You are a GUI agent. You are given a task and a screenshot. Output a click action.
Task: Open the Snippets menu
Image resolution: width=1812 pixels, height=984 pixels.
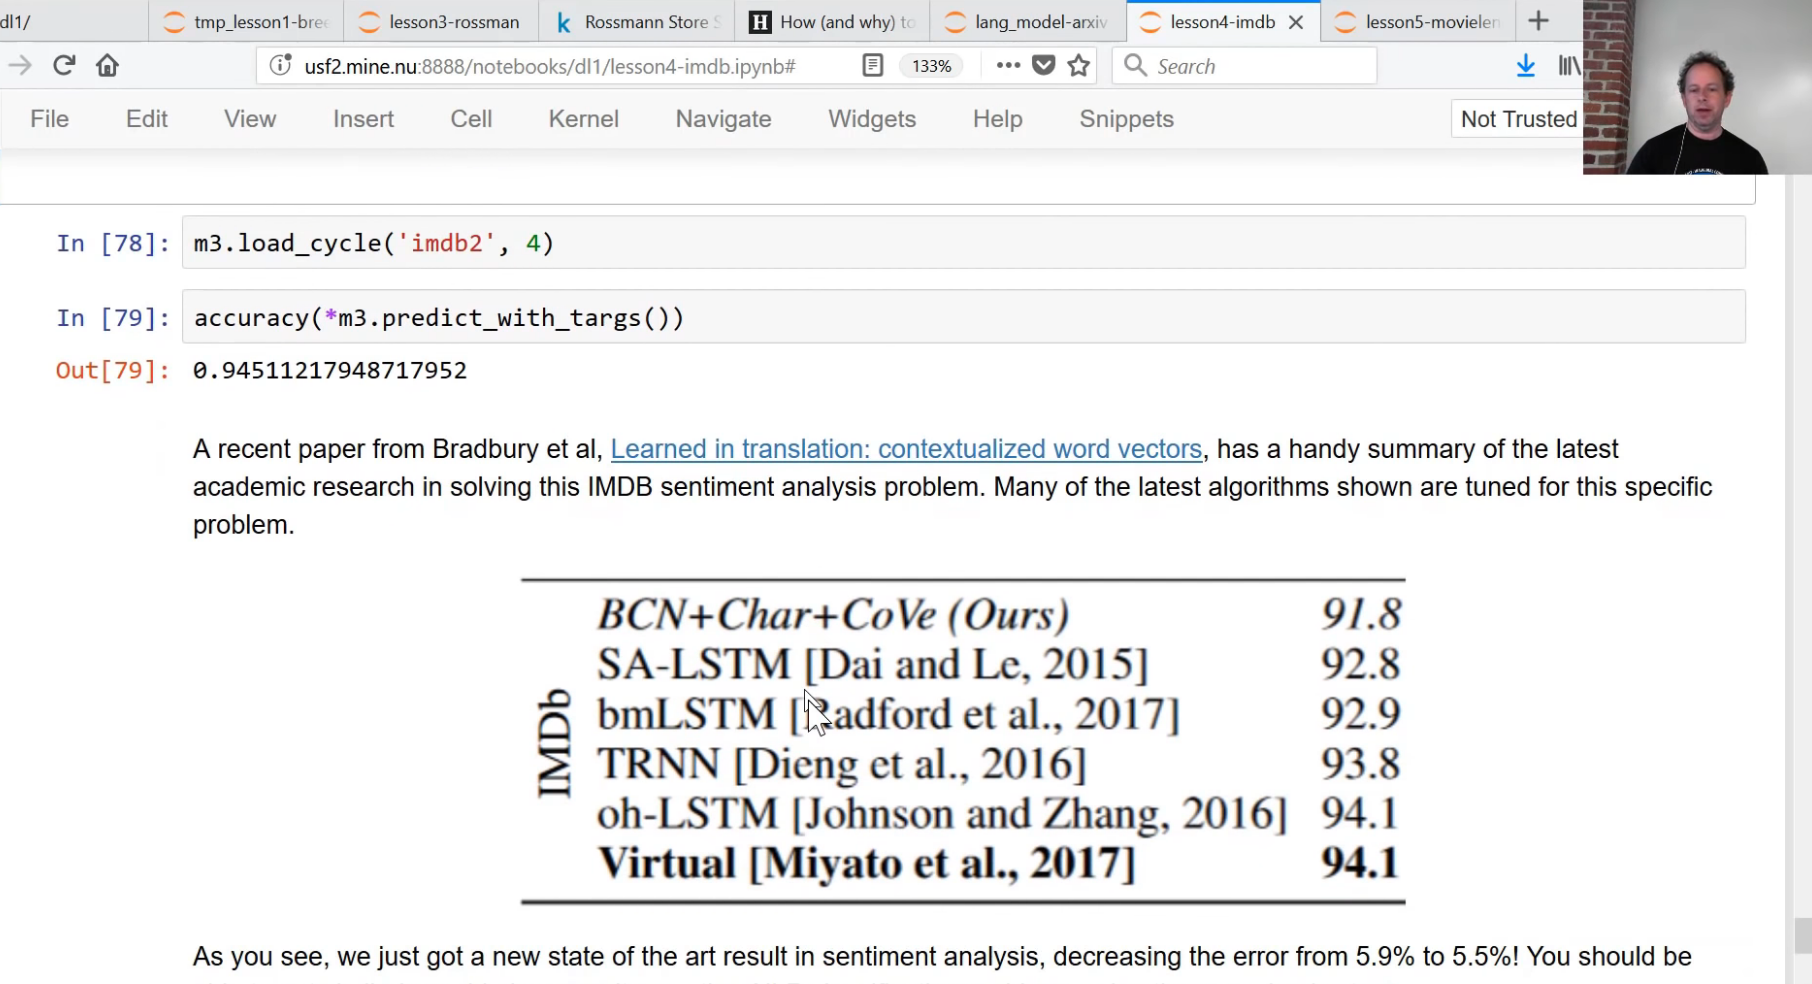(1126, 119)
